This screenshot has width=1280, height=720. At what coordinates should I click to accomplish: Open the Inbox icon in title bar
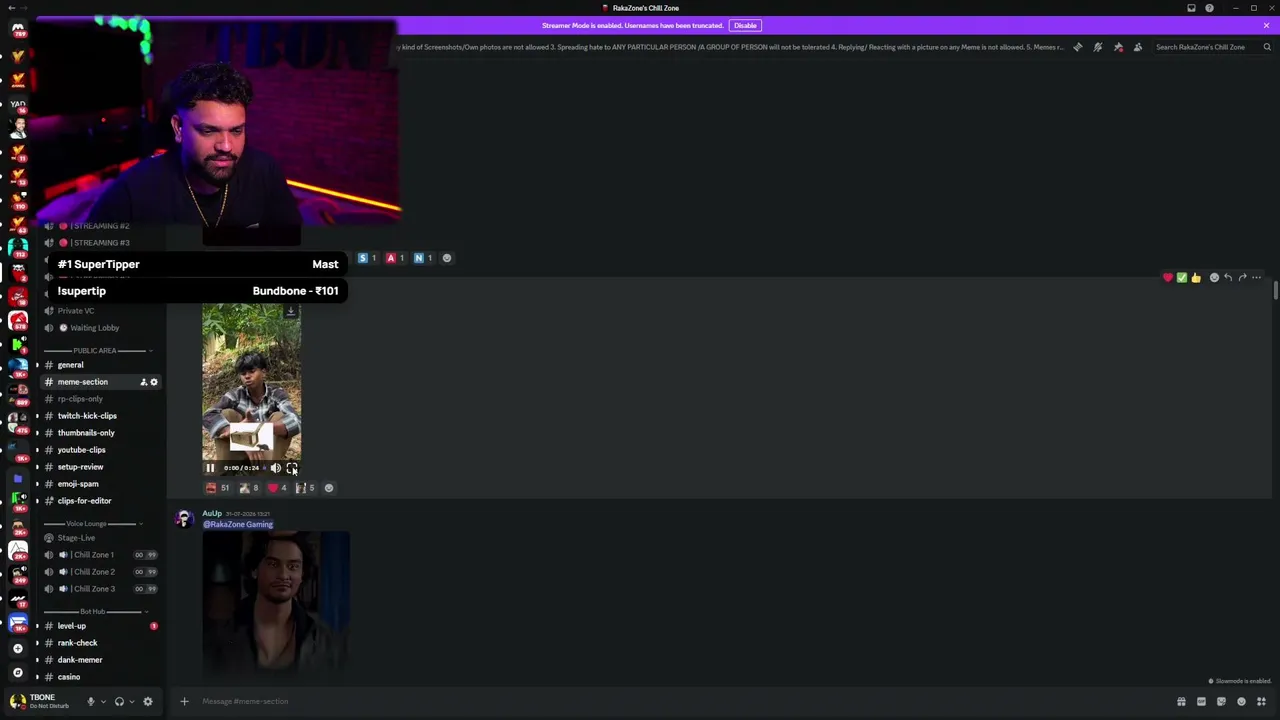(1191, 8)
